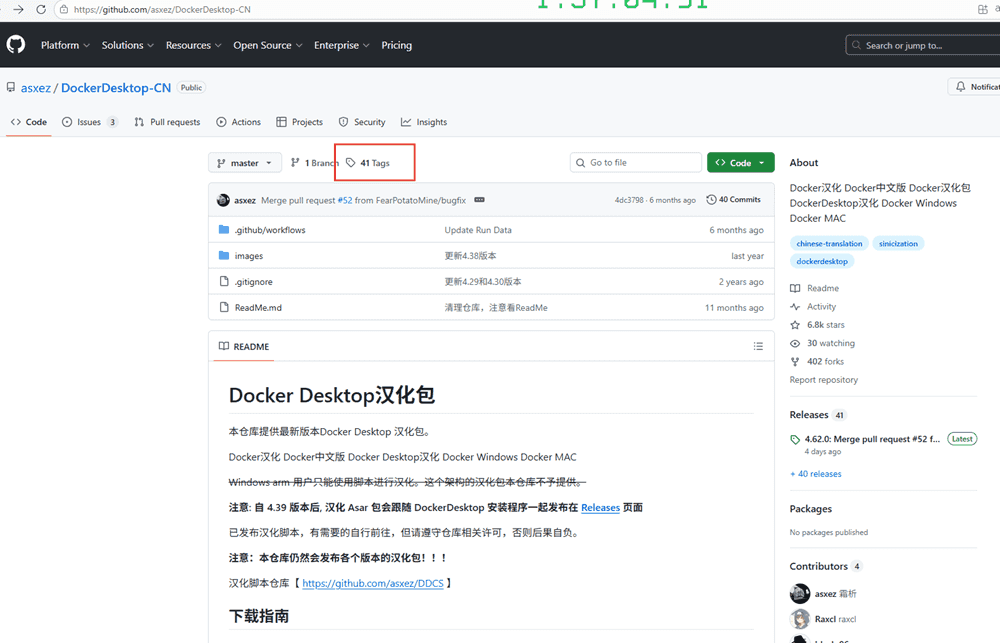Click the 40 Commits history icon
Viewport: 1000px width, 643px height.
click(711, 200)
